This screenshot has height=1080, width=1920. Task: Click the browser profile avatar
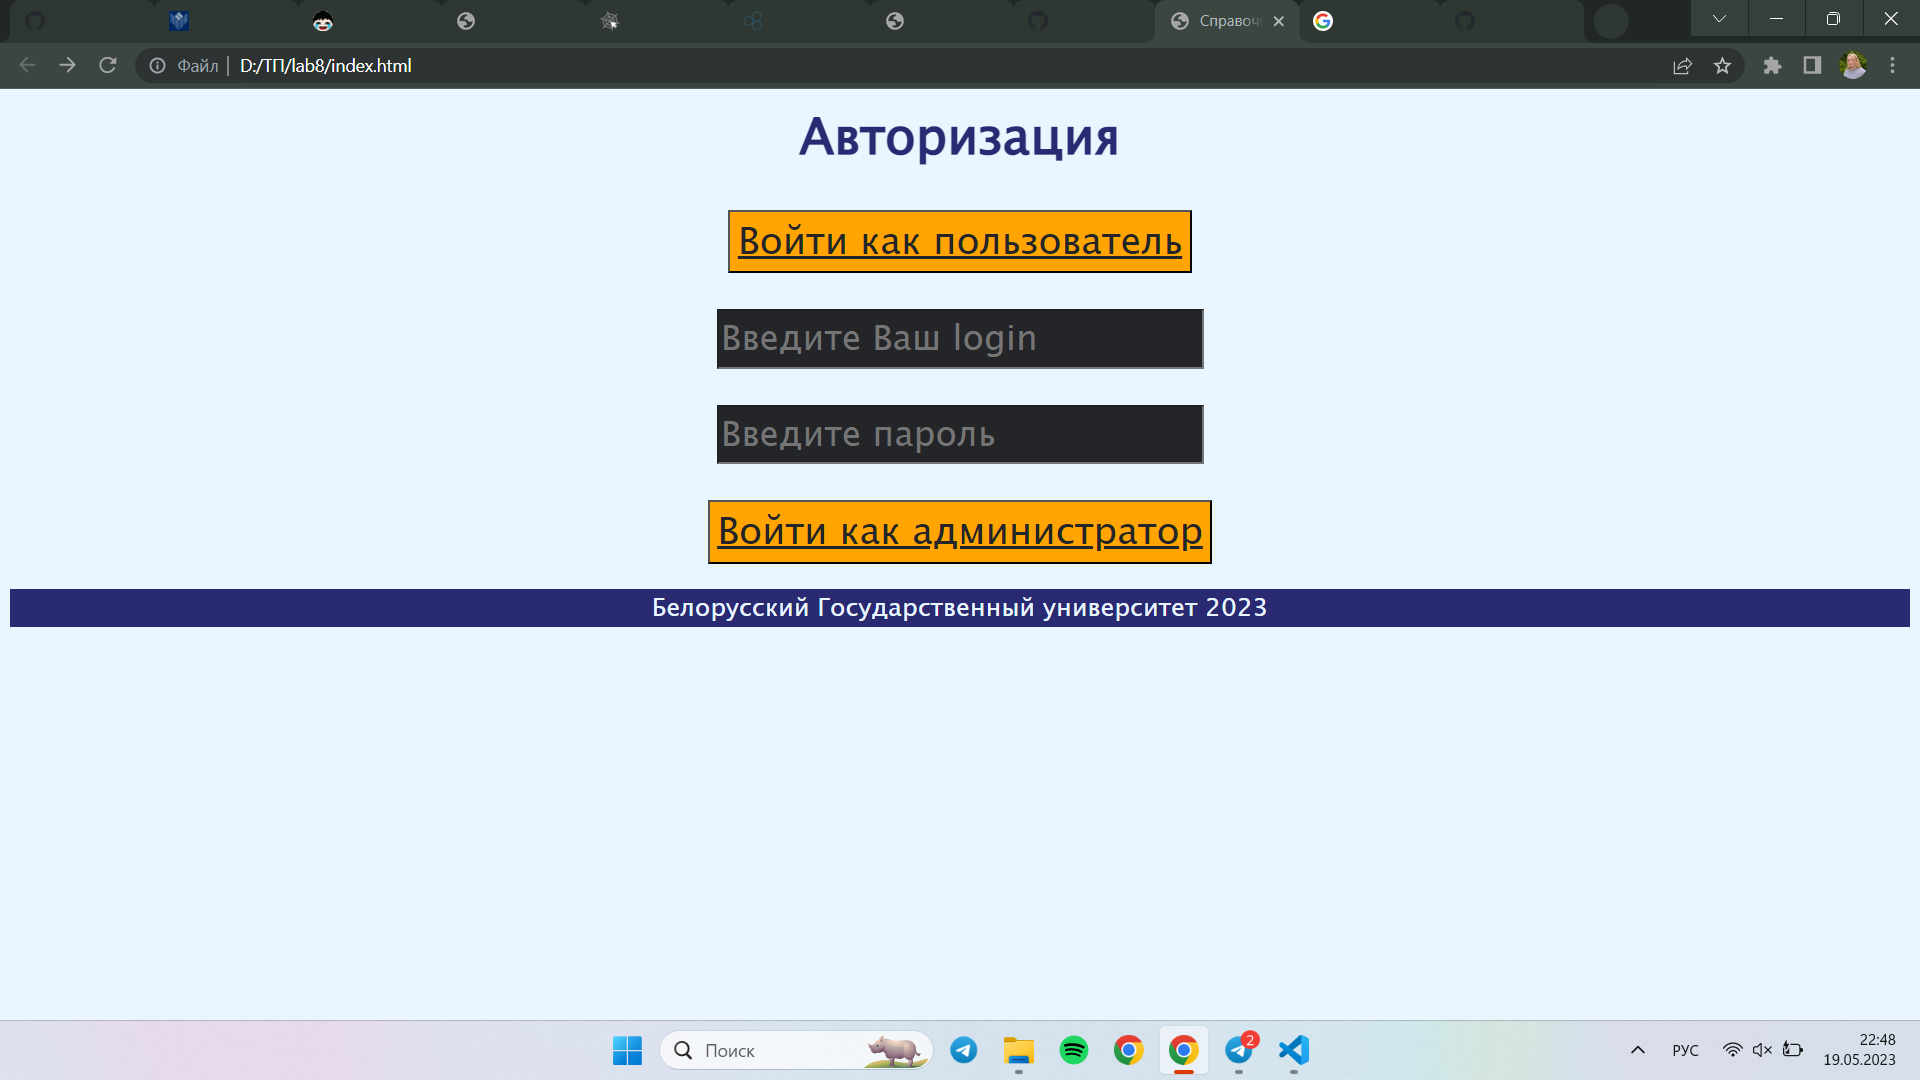pos(1853,66)
